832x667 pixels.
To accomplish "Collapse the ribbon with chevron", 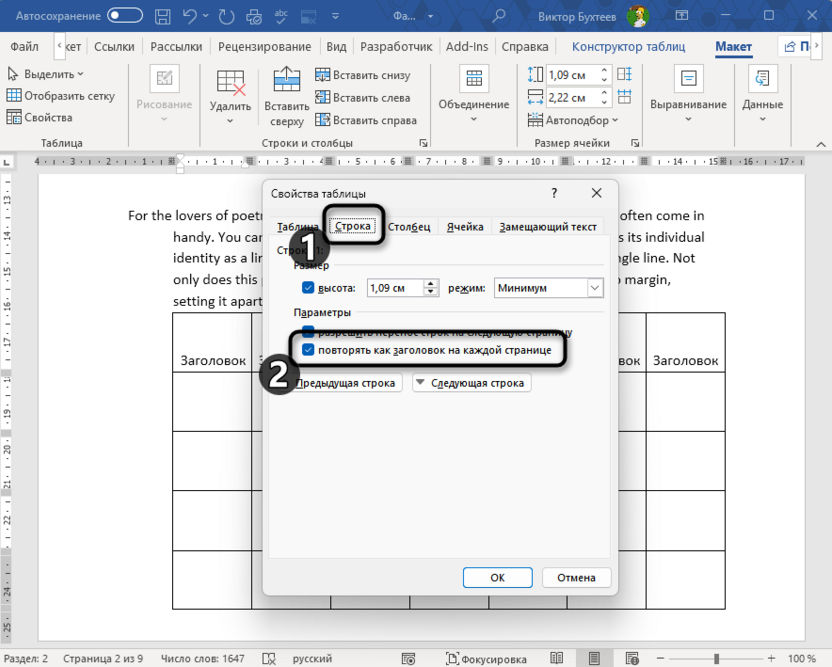I will tap(820, 144).
